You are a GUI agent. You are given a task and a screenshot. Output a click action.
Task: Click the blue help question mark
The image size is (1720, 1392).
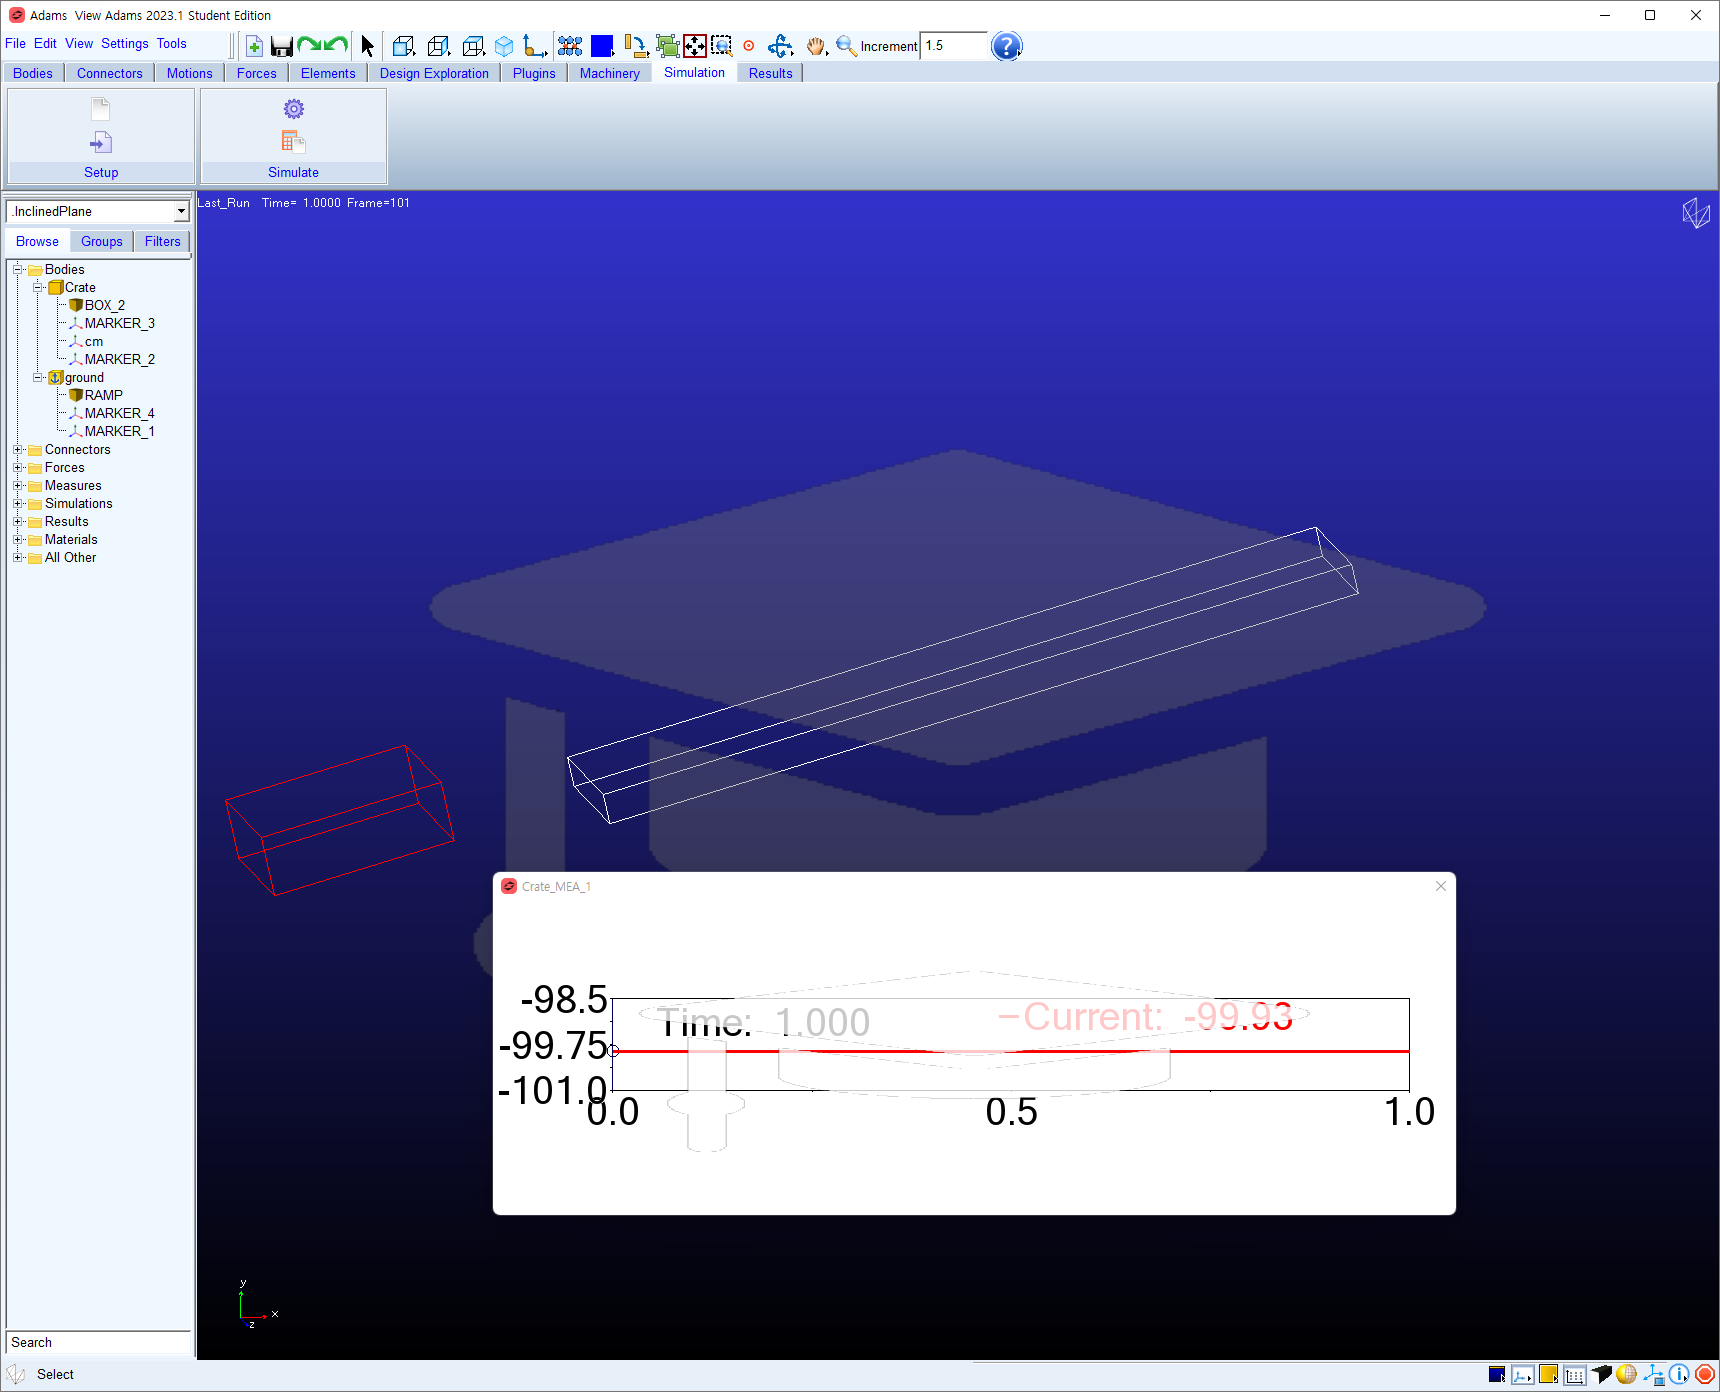tap(1006, 46)
